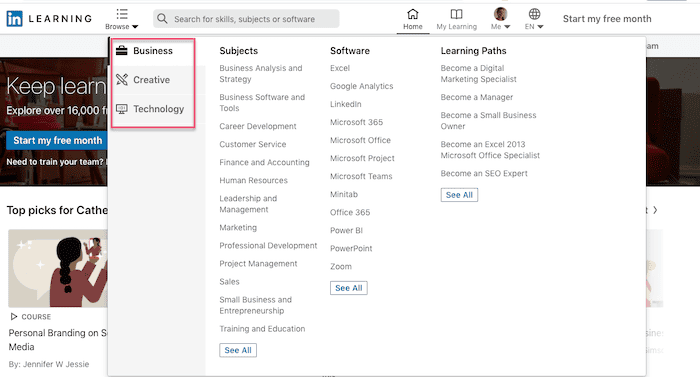Expand the Me dropdown arrow
Viewport: 700px width, 377px height.
pyautogui.click(x=507, y=27)
